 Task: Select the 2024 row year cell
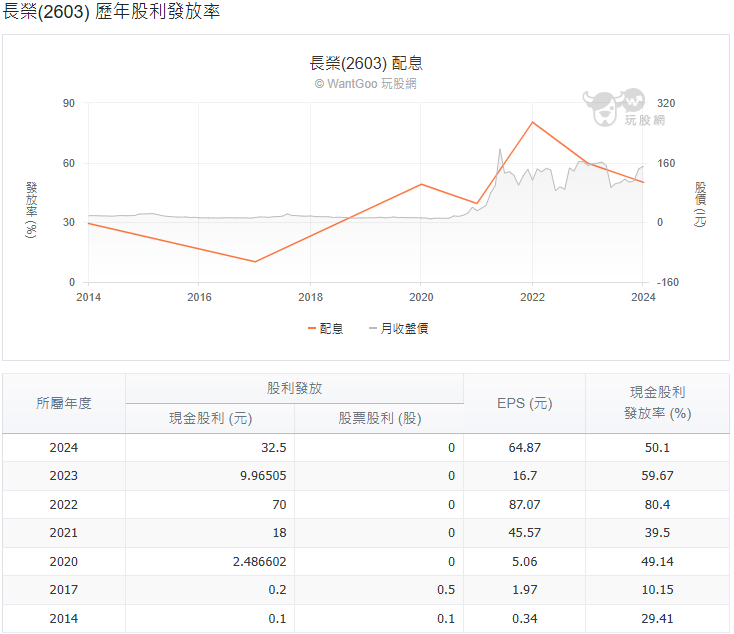click(64, 448)
